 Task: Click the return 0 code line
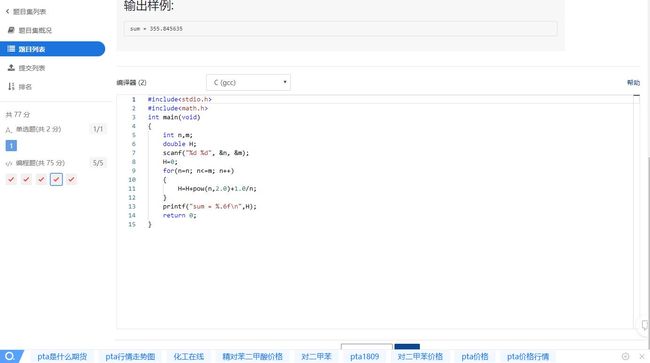point(179,215)
